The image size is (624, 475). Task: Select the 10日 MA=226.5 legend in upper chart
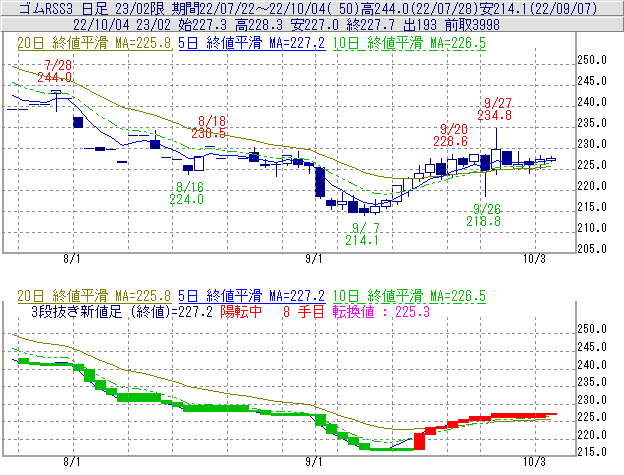pyautogui.click(x=409, y=43)
